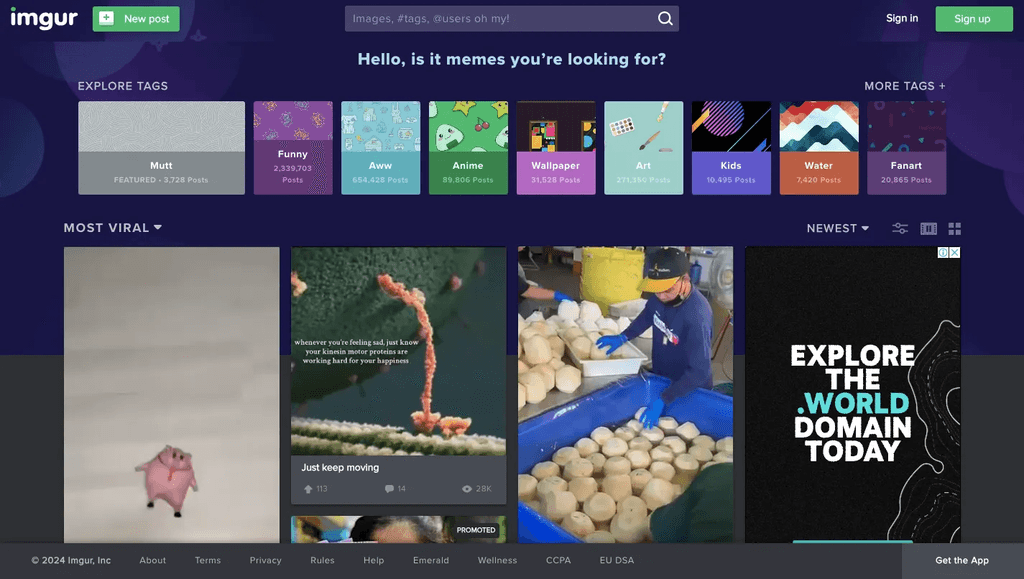
Task: Open search with the magnifying glass icon
Action: [665, 18]
